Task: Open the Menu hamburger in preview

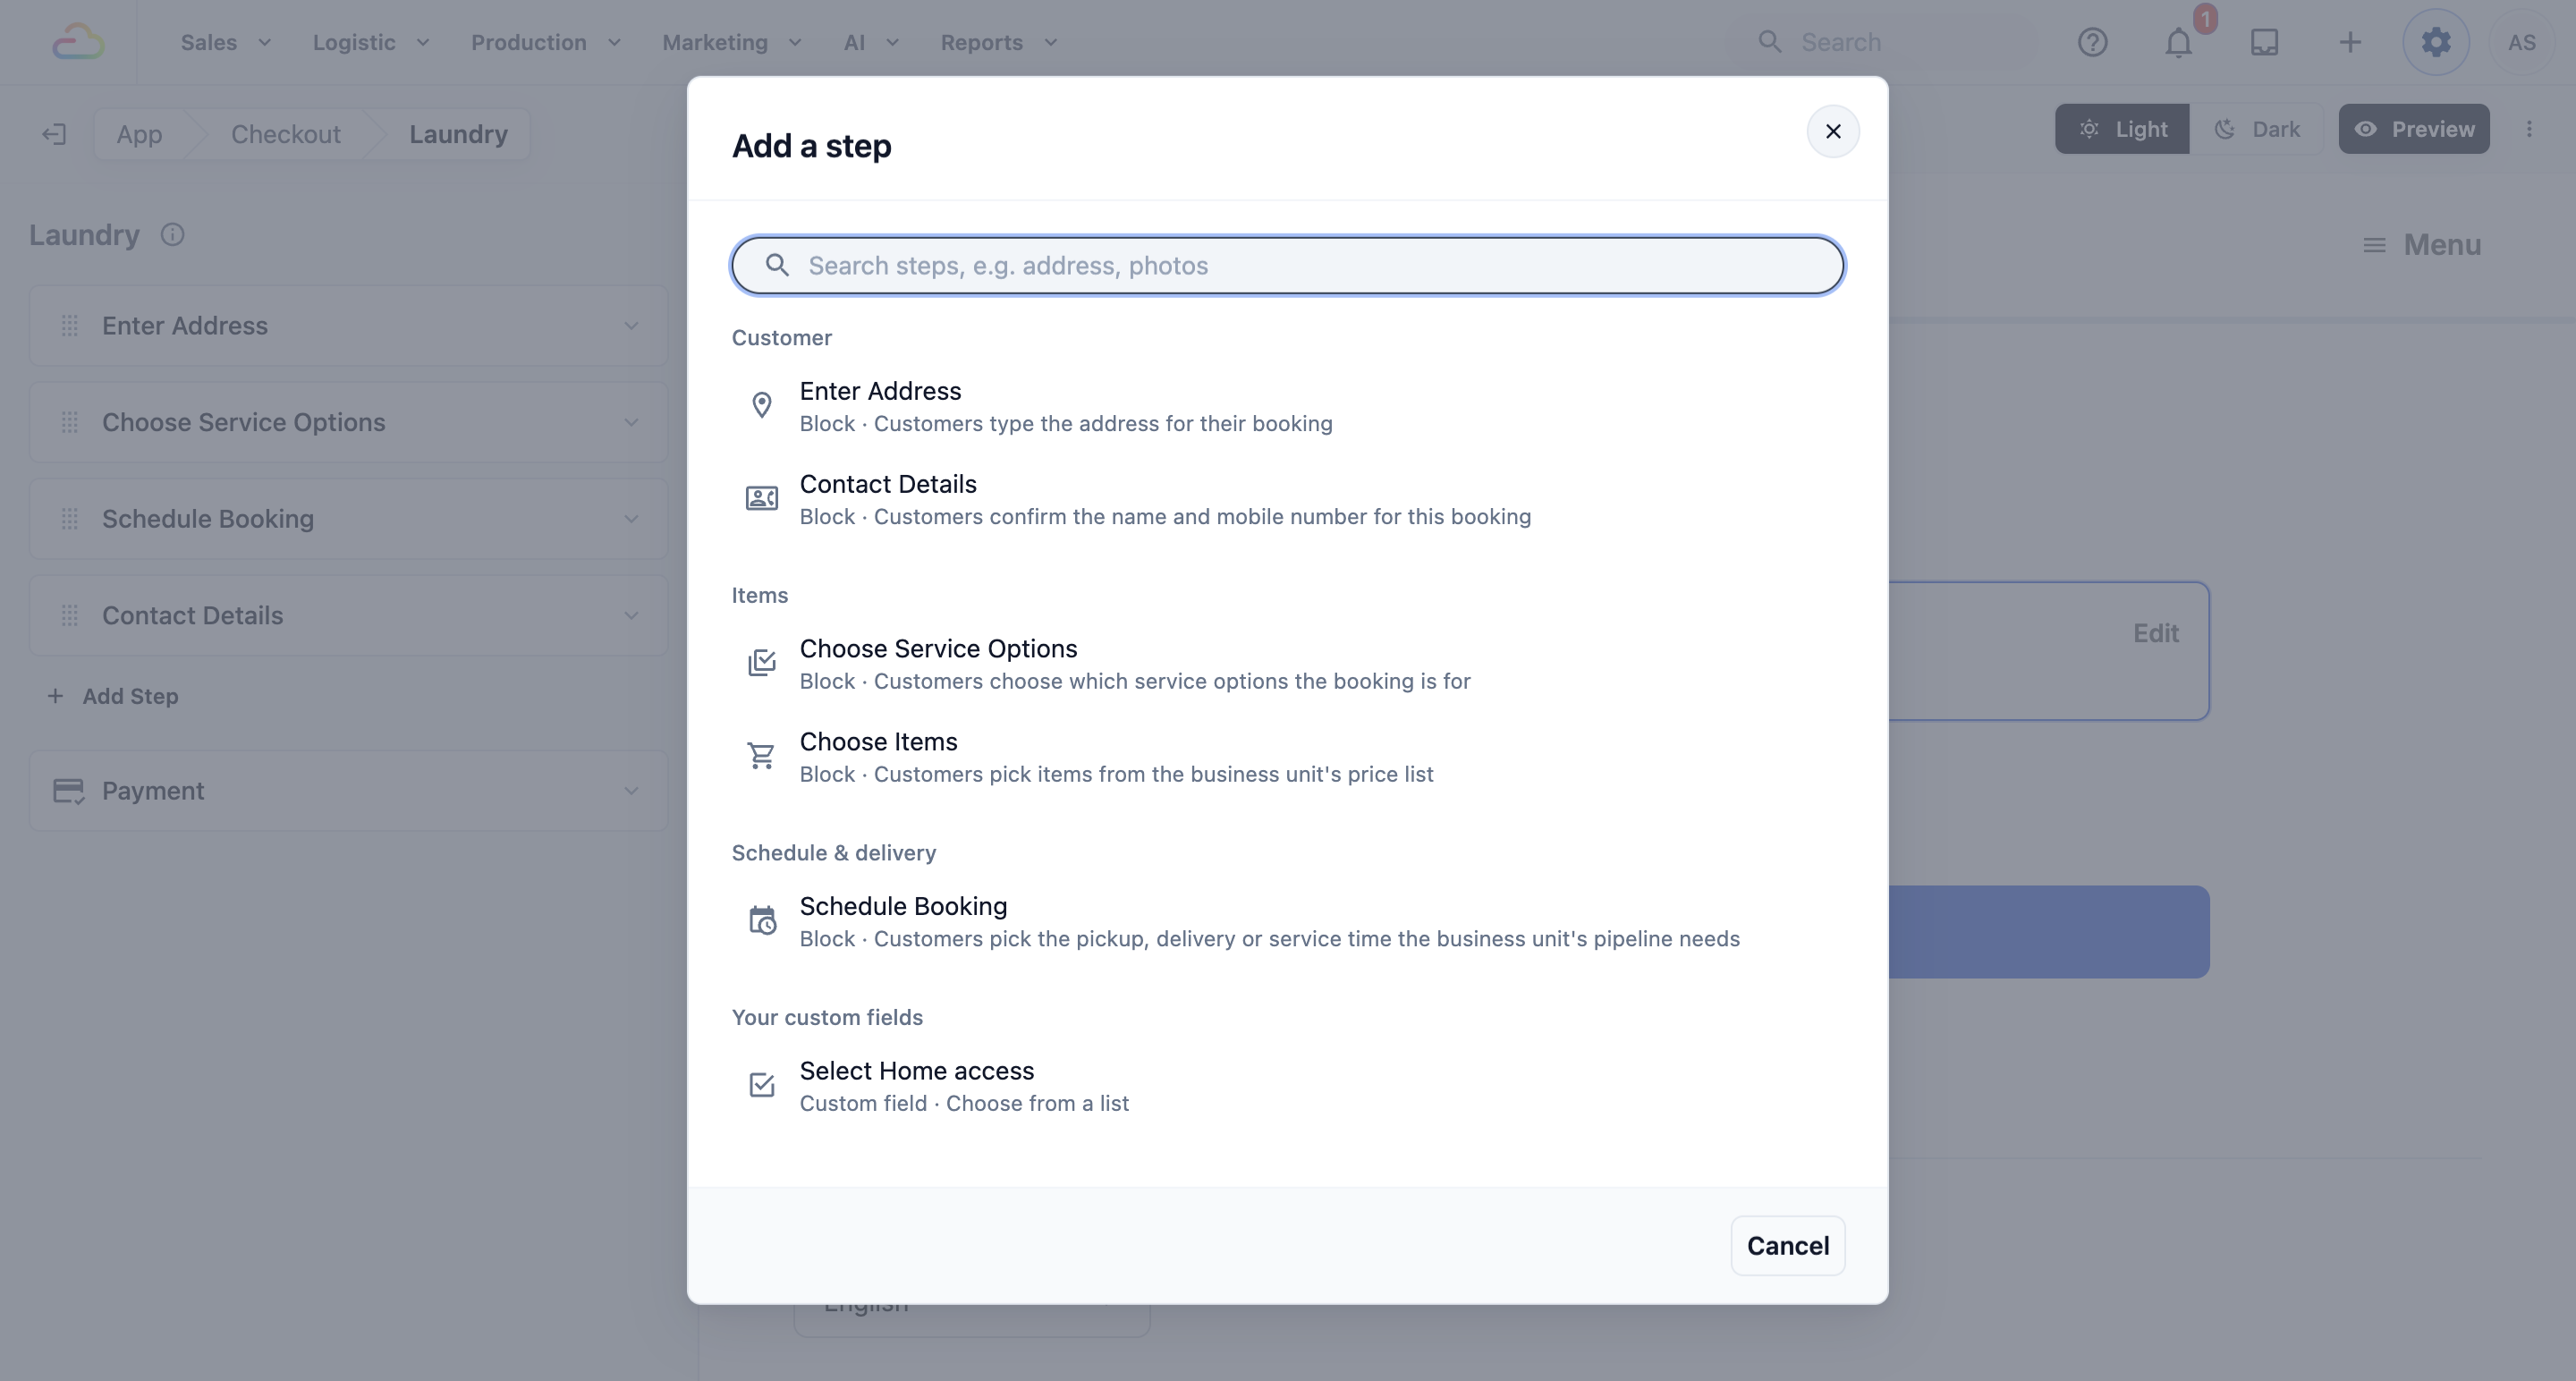Action: point(2420,245)
